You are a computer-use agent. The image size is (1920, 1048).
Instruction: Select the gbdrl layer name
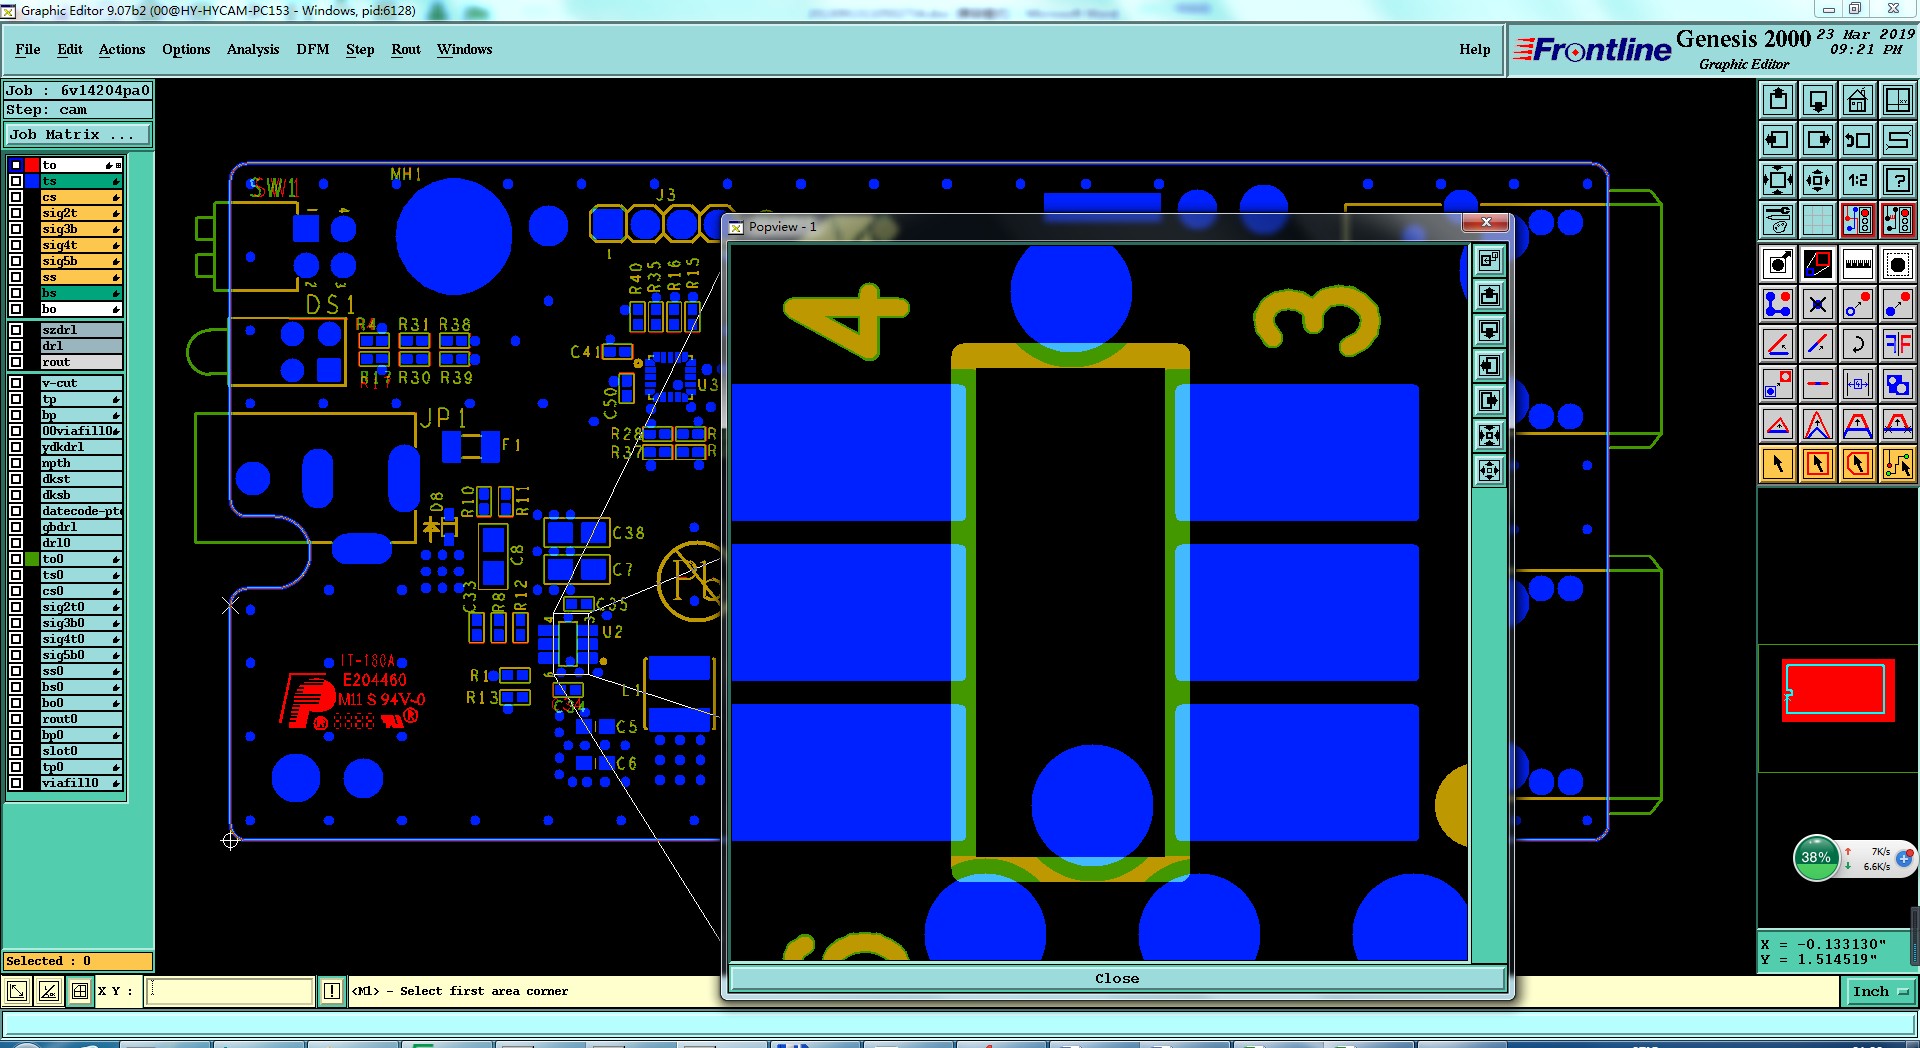81,527
